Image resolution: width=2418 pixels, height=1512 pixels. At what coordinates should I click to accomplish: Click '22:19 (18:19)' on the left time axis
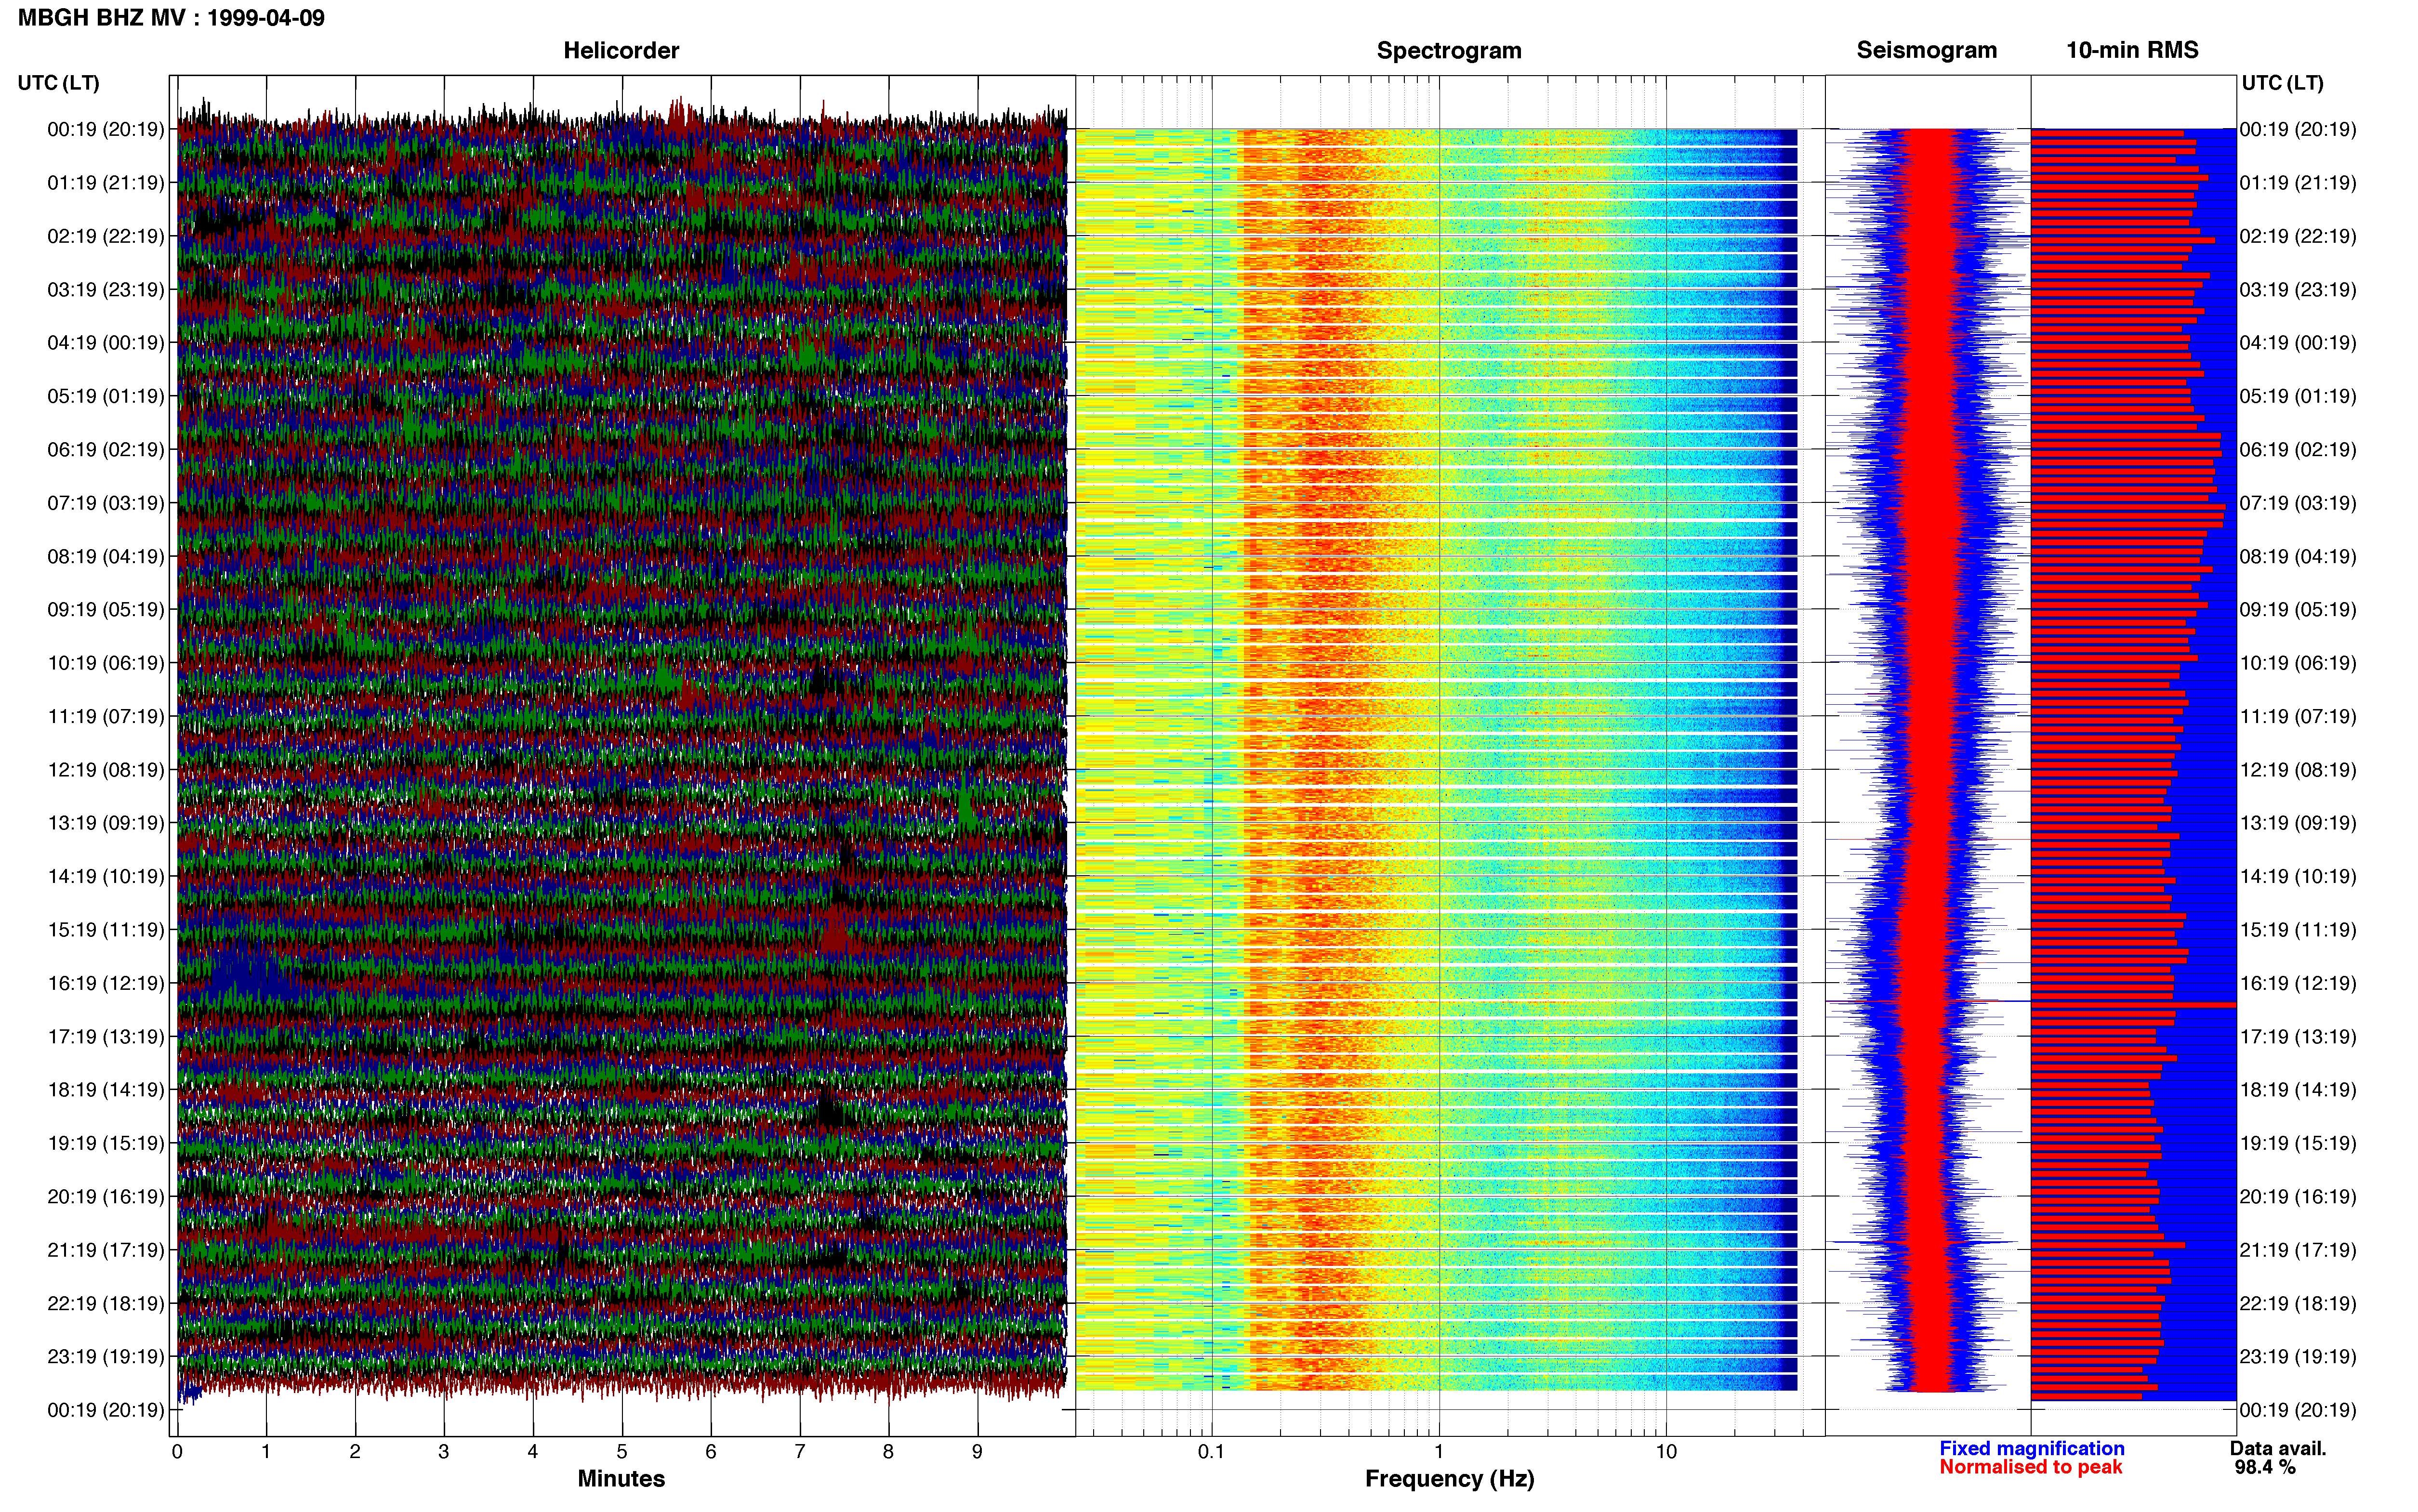tap(106, 1304)
